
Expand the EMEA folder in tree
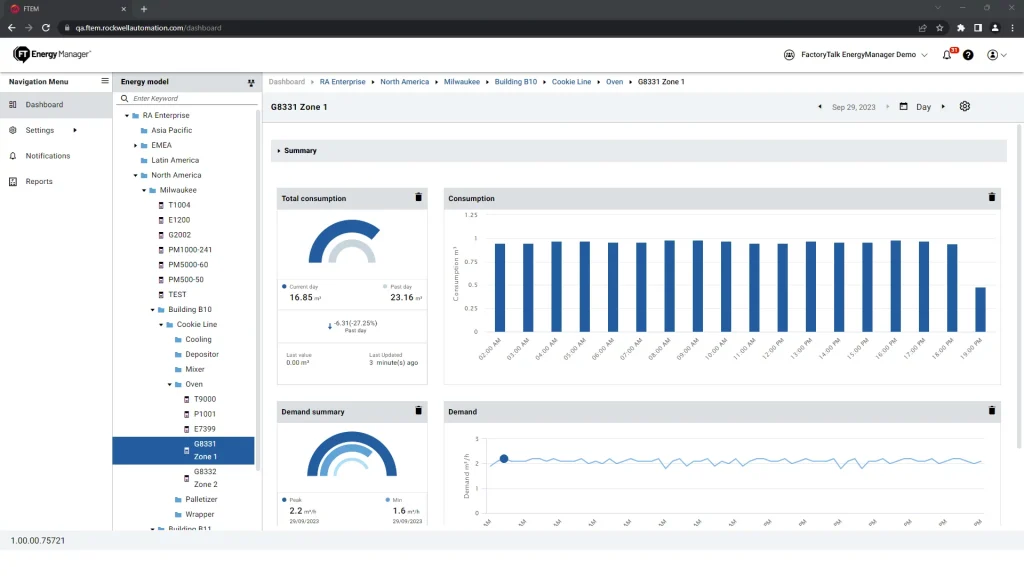click(136, 145)
